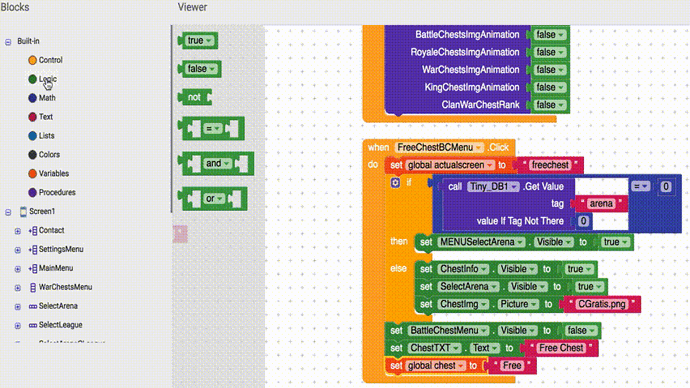Open global chest variable dropdown
Viewport: 690px width, 388px height.
[x=435, y=366]
